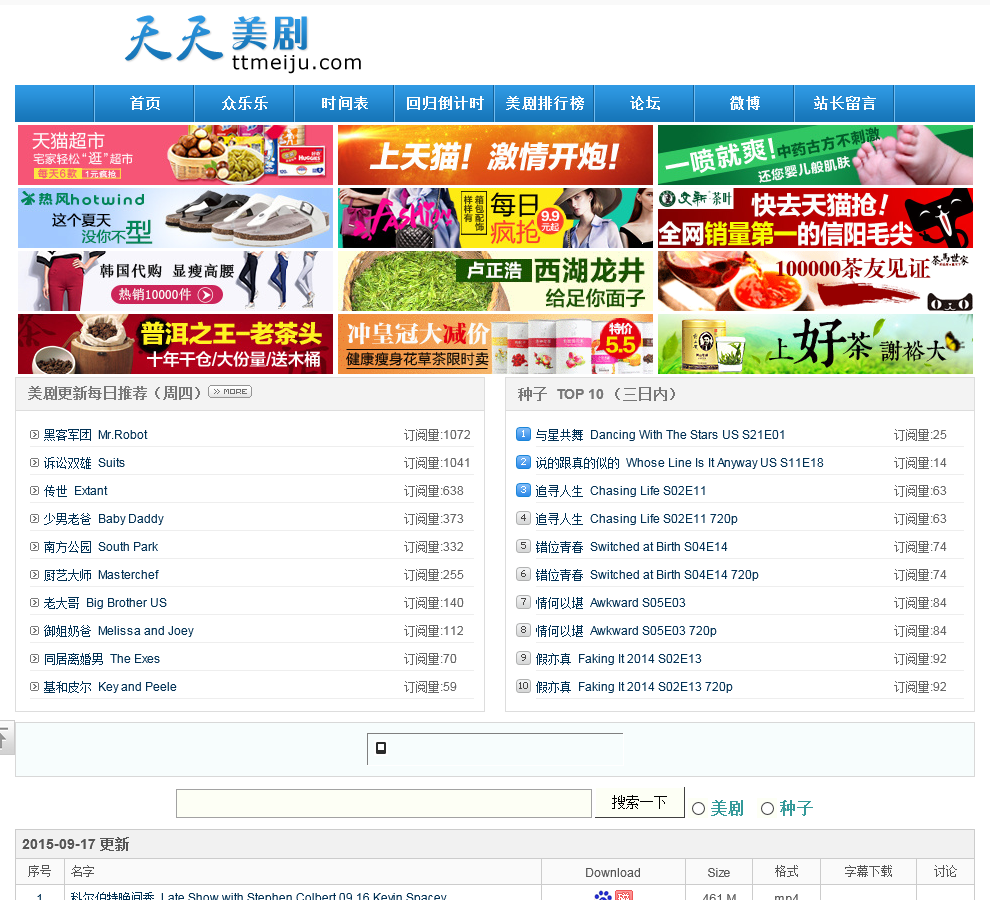Go to the 时间表 schedule page

click(344, 104)
